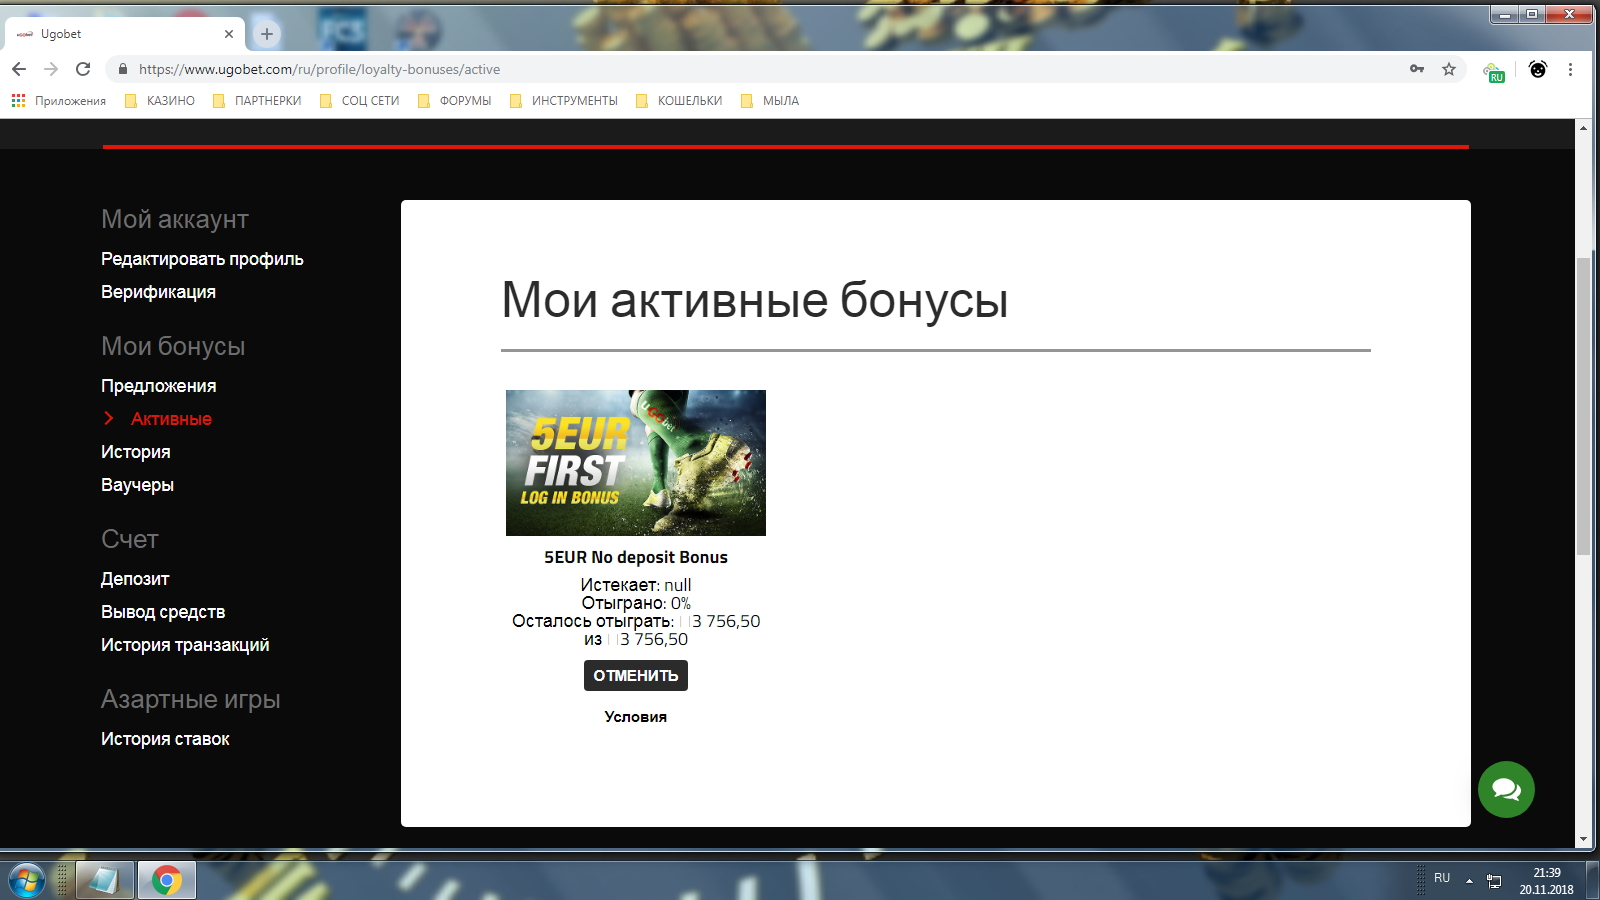This screenshot has height=900, width=1600.
Task: Open the Приложения apps grid icon
Action: point(18,101)
